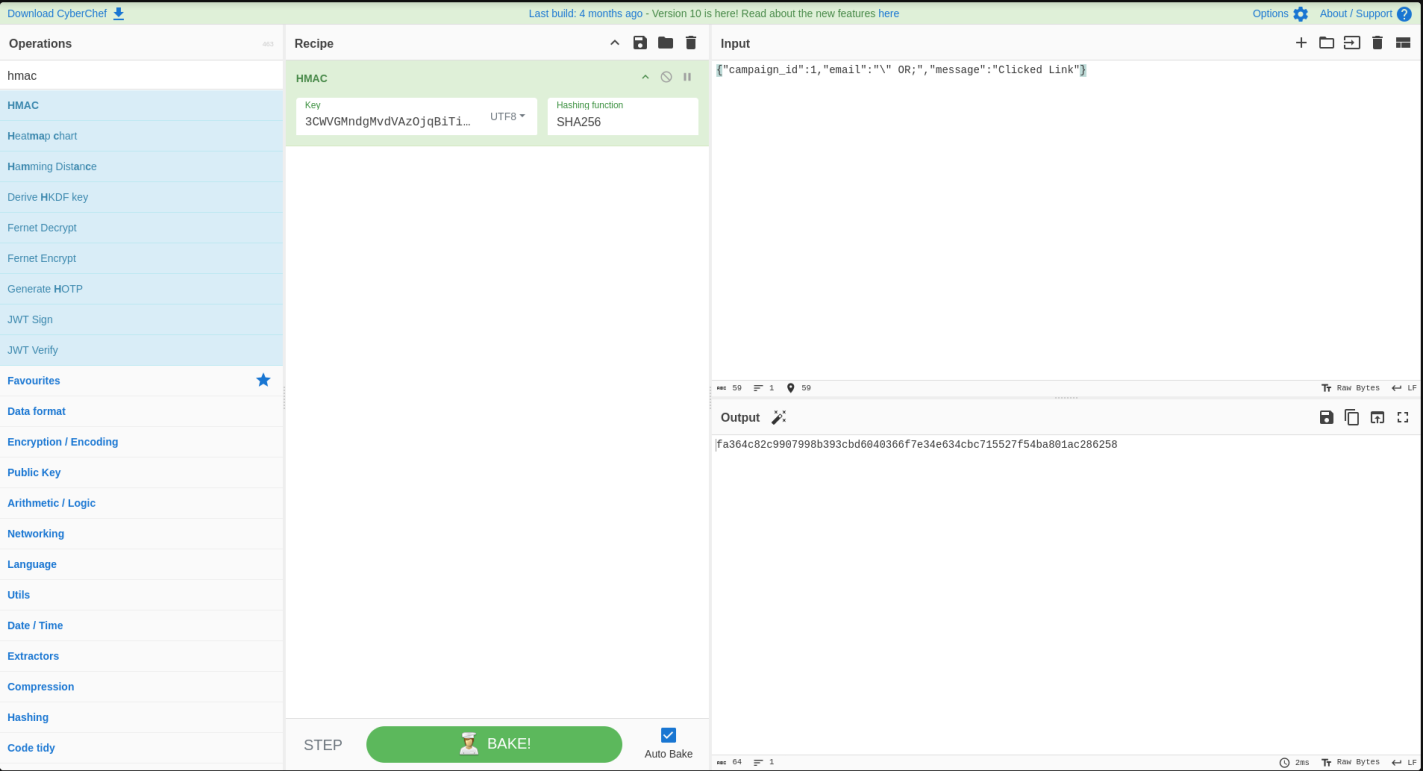Save the recipe using the disk icon
The height and width of the screenshot is (771, 1423).
pos(640,43)
